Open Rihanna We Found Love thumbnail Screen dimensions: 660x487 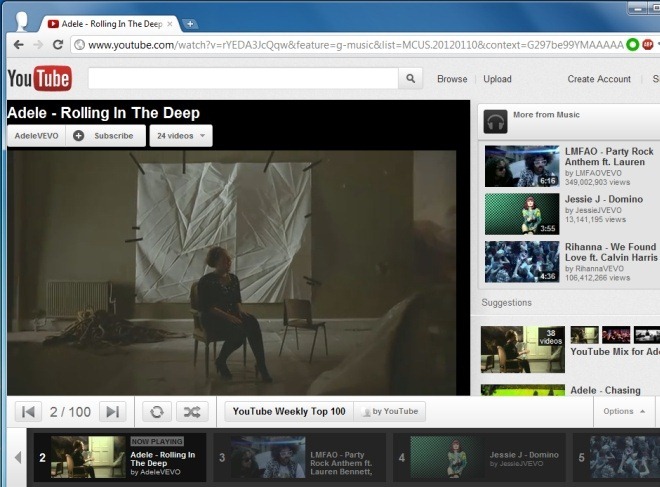click(522, 261)
